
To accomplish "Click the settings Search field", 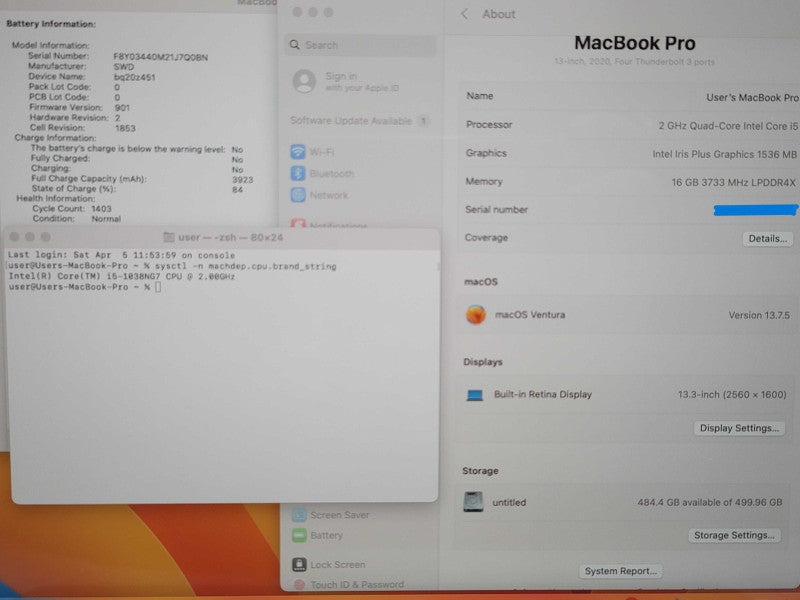I will (x=360, y=45).
